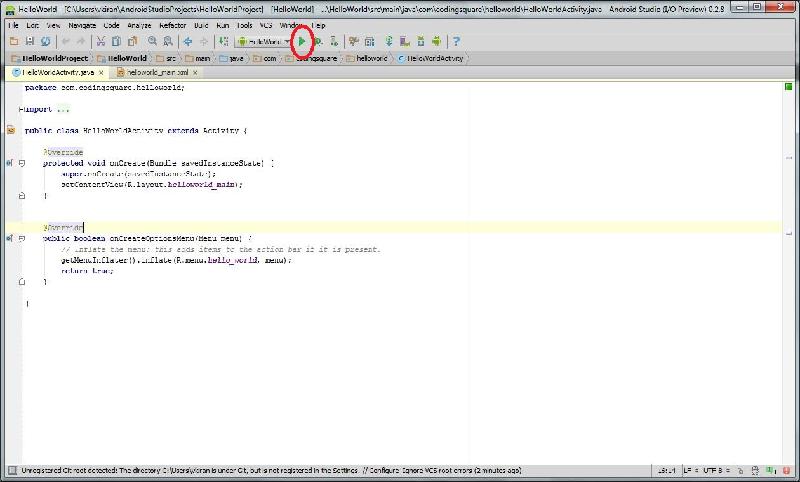Collapse the onCreate method fold marker
800x482 pixels.
22,163
